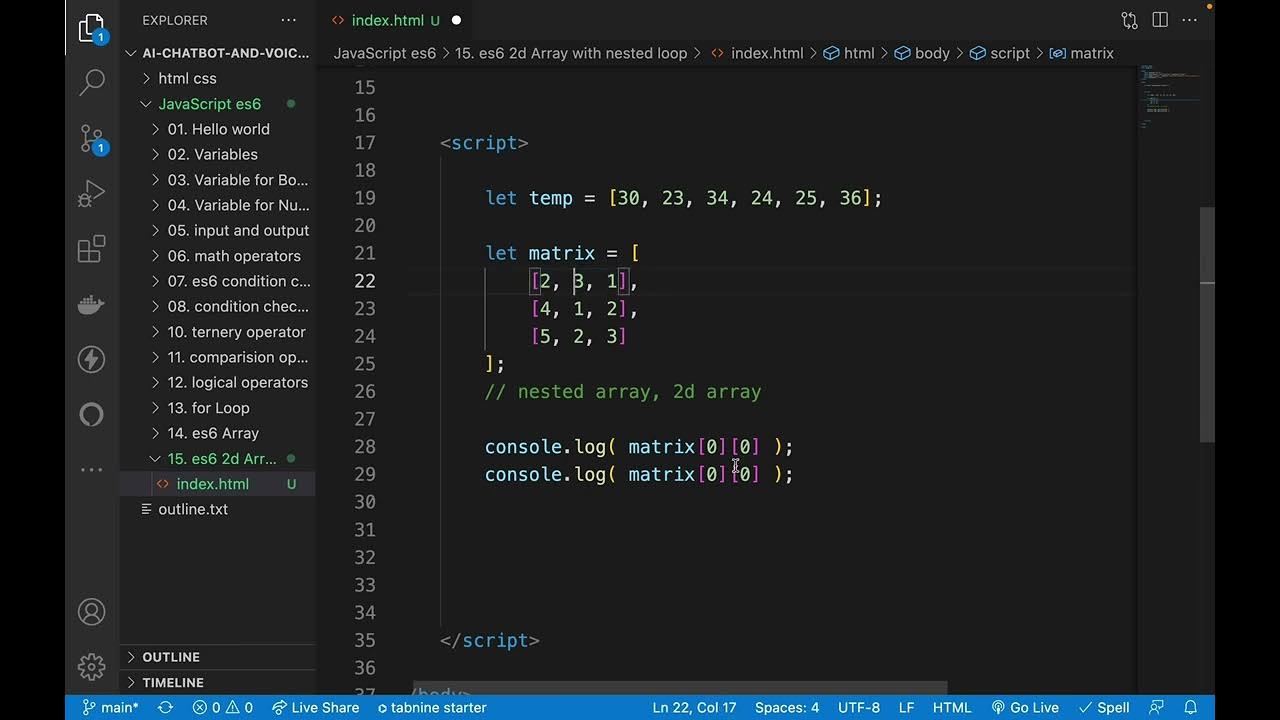Click the JavaScript es6 breadcrumb
Screen dimensions: 1280x720
point(385,53)
